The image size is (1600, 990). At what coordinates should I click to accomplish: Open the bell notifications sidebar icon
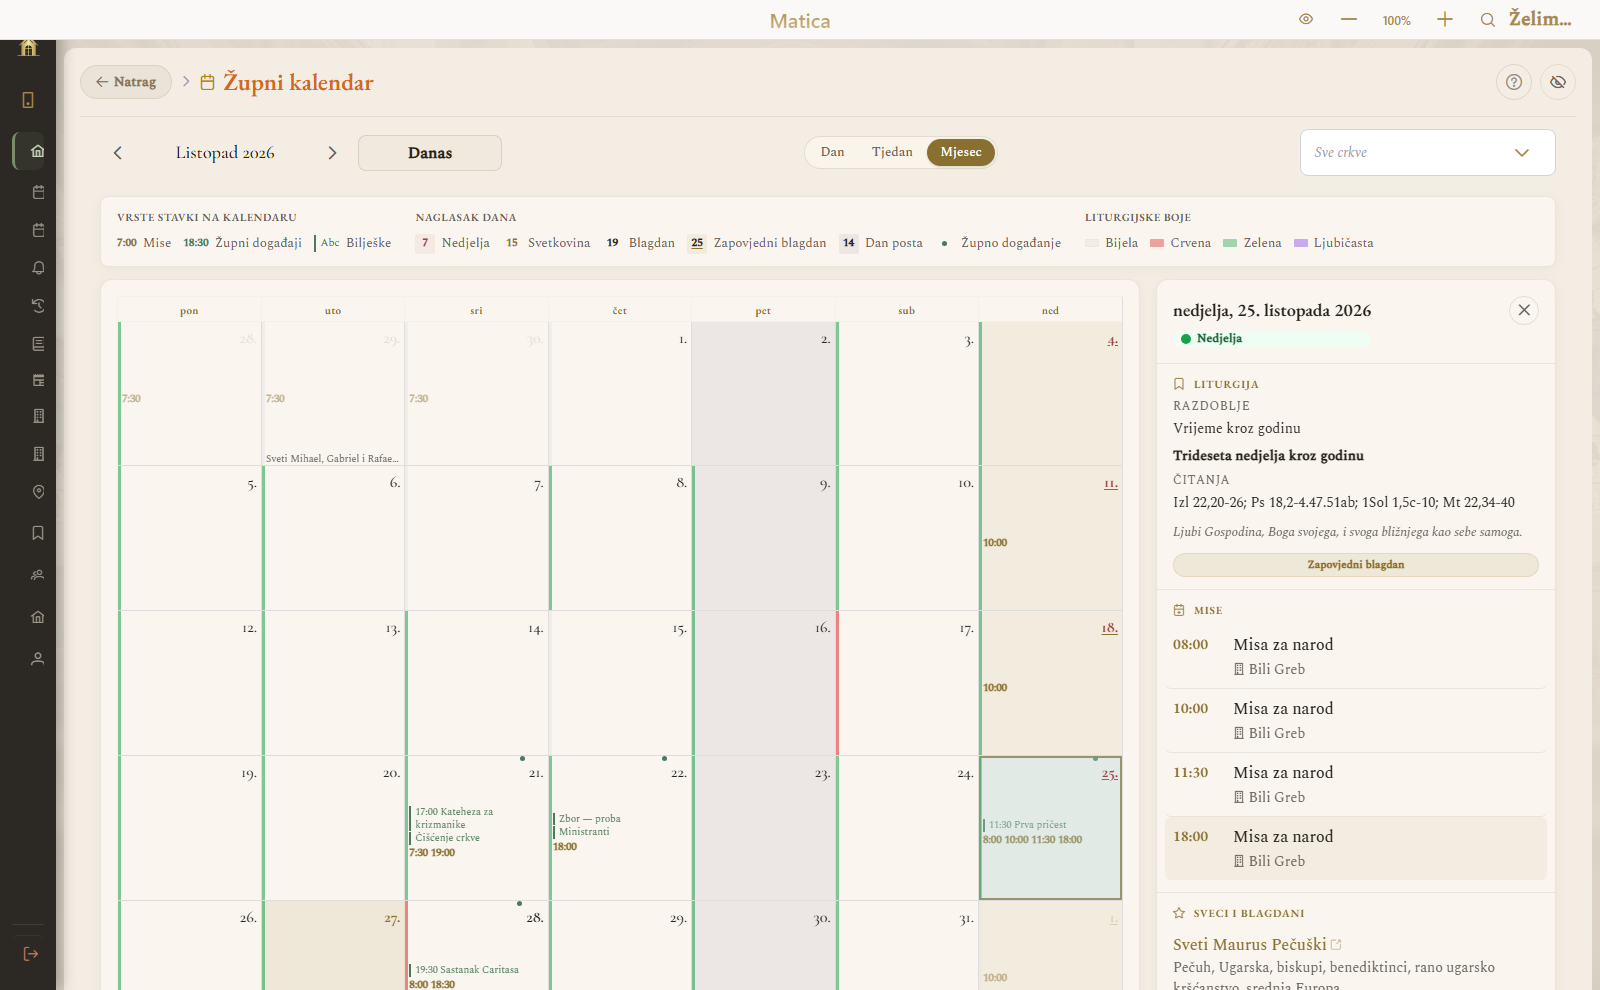click(x=38, y=268)
